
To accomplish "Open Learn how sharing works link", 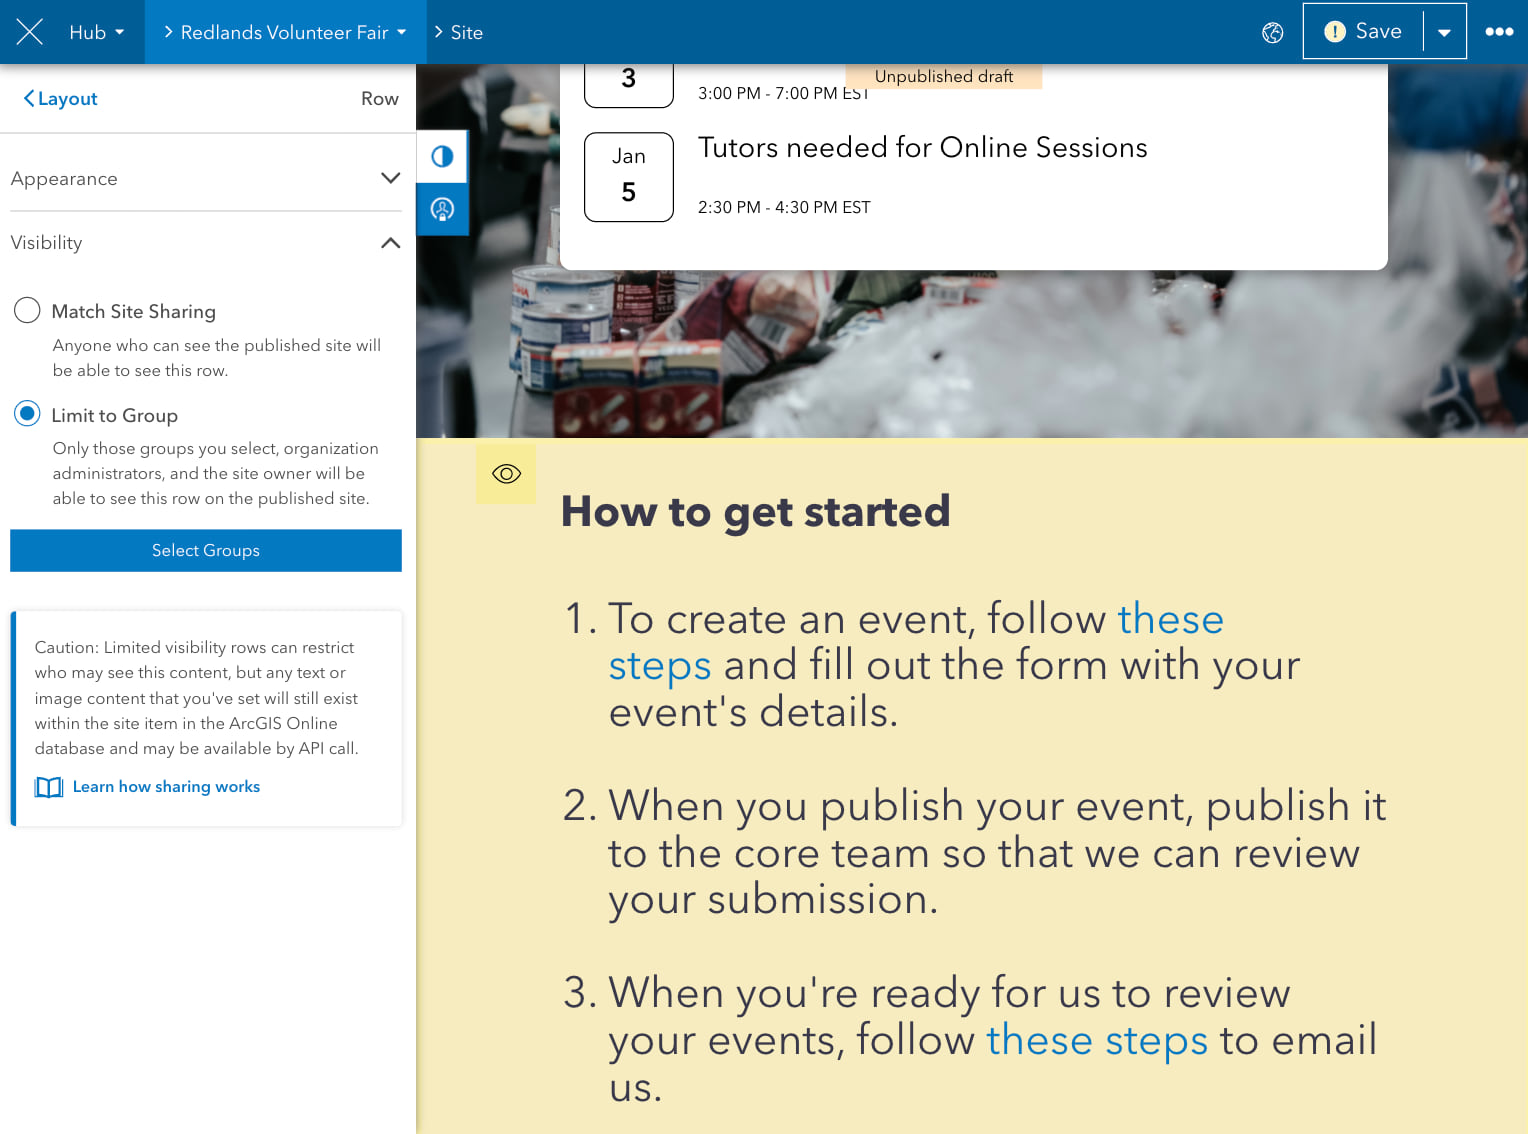I will click(x=166, y=787).
